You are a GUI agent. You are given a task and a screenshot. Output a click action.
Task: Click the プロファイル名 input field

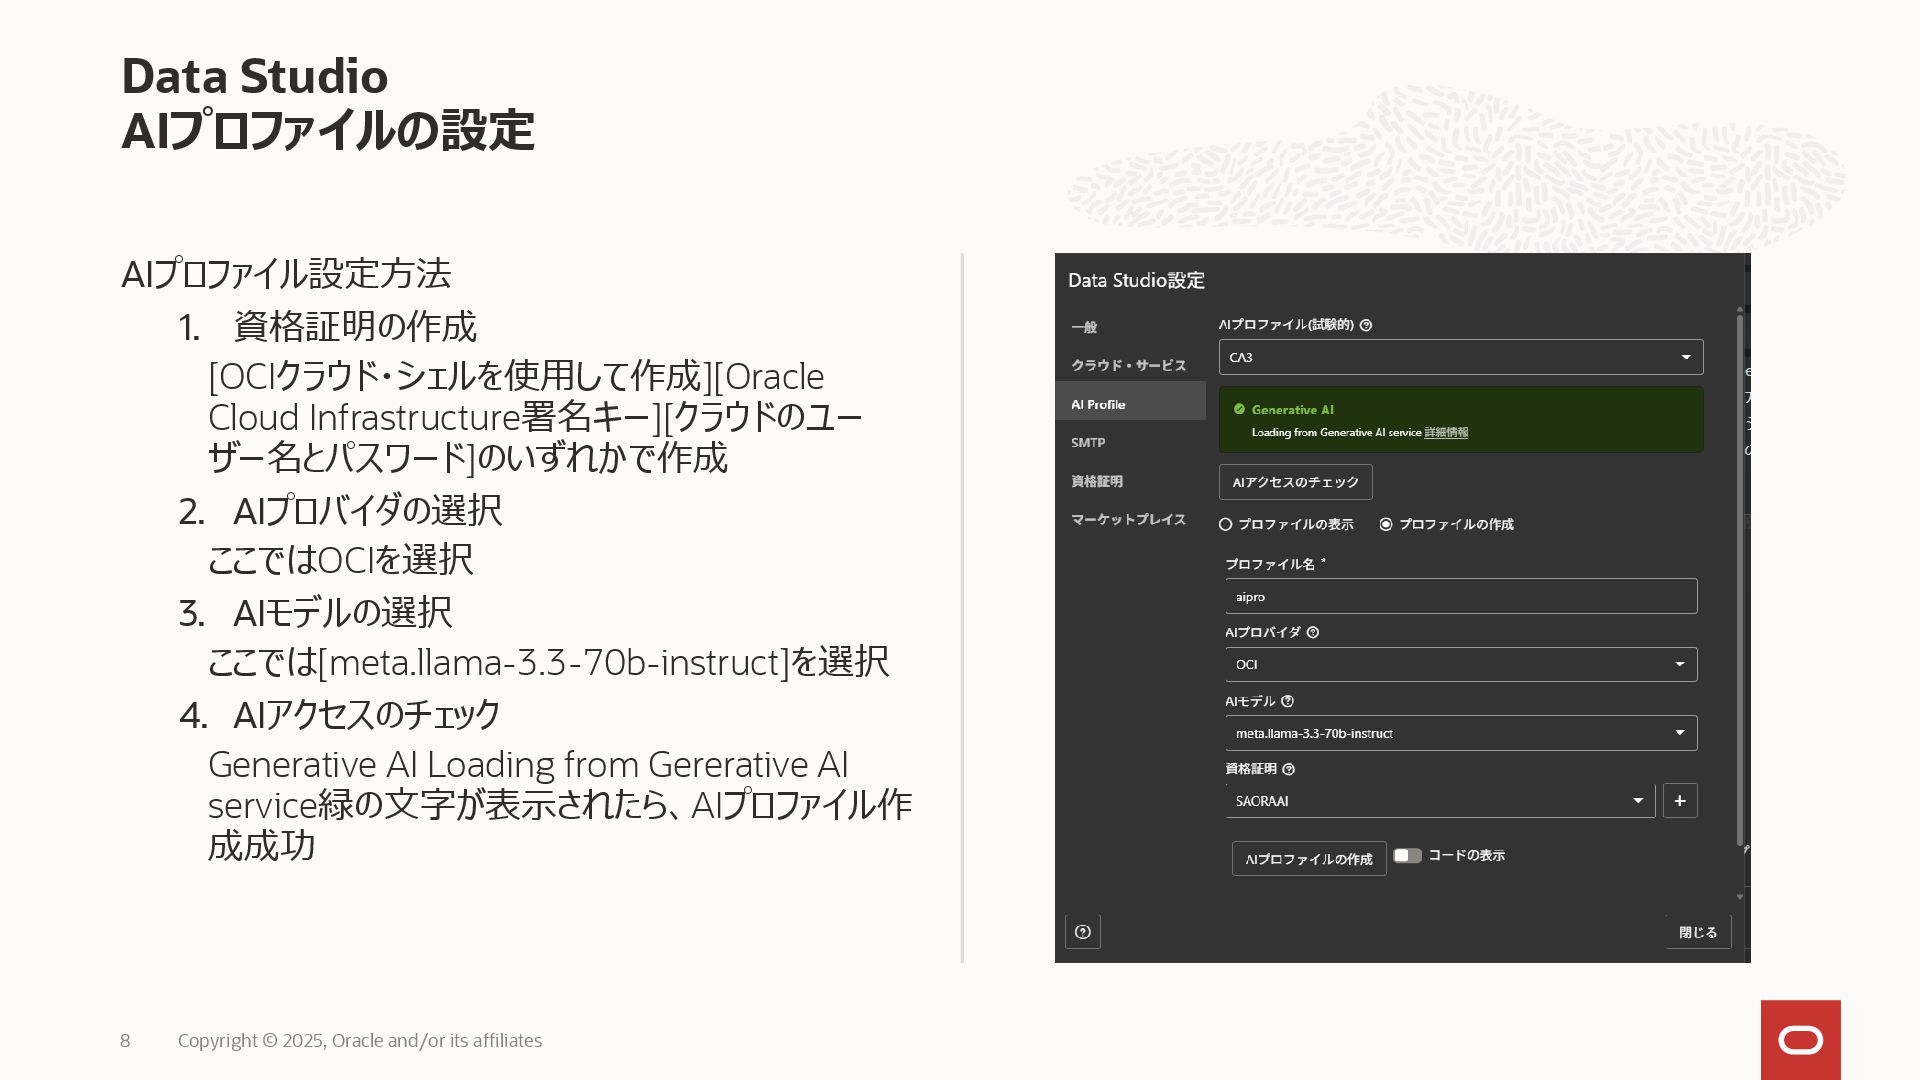coord(1460,596)
